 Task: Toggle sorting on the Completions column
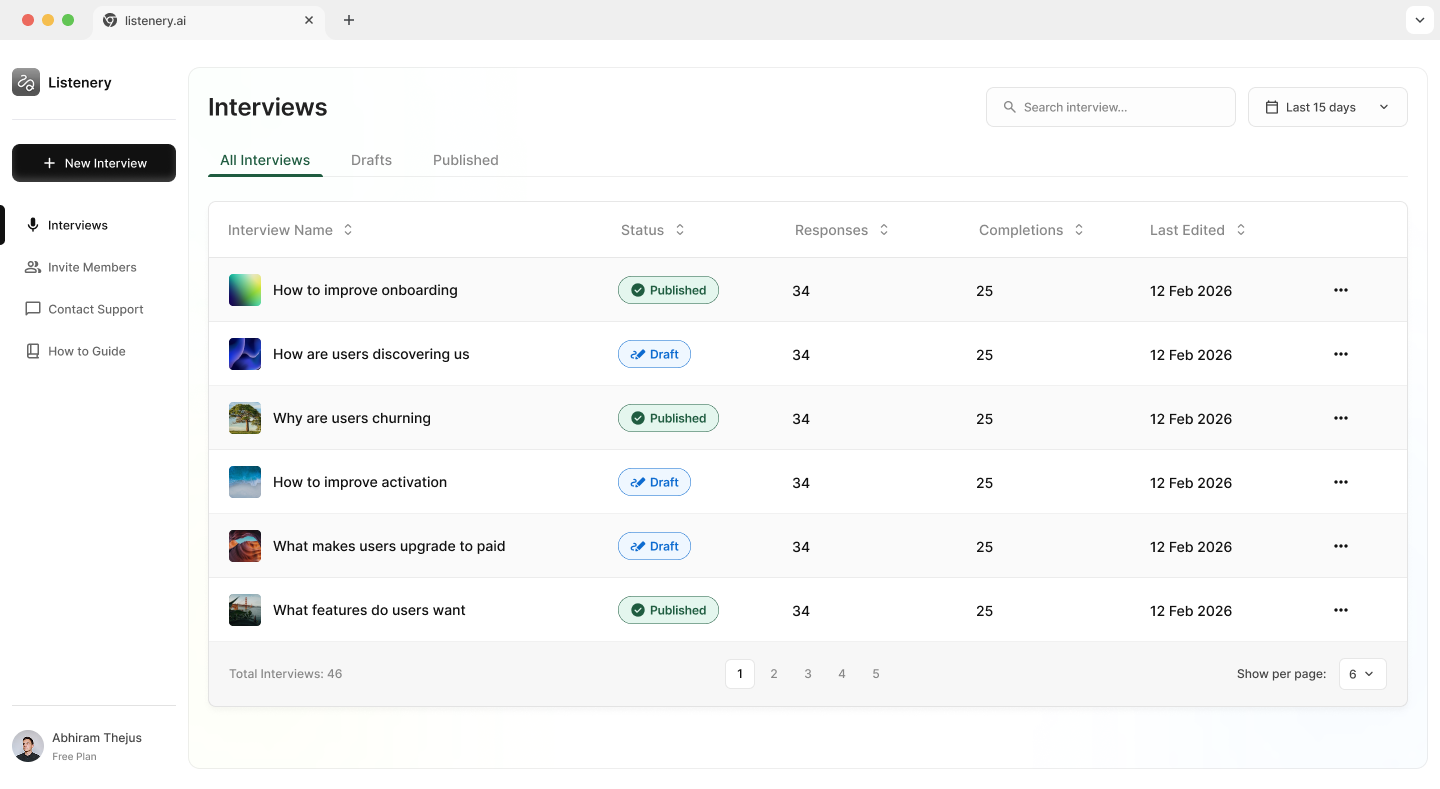coord(1078,229)
